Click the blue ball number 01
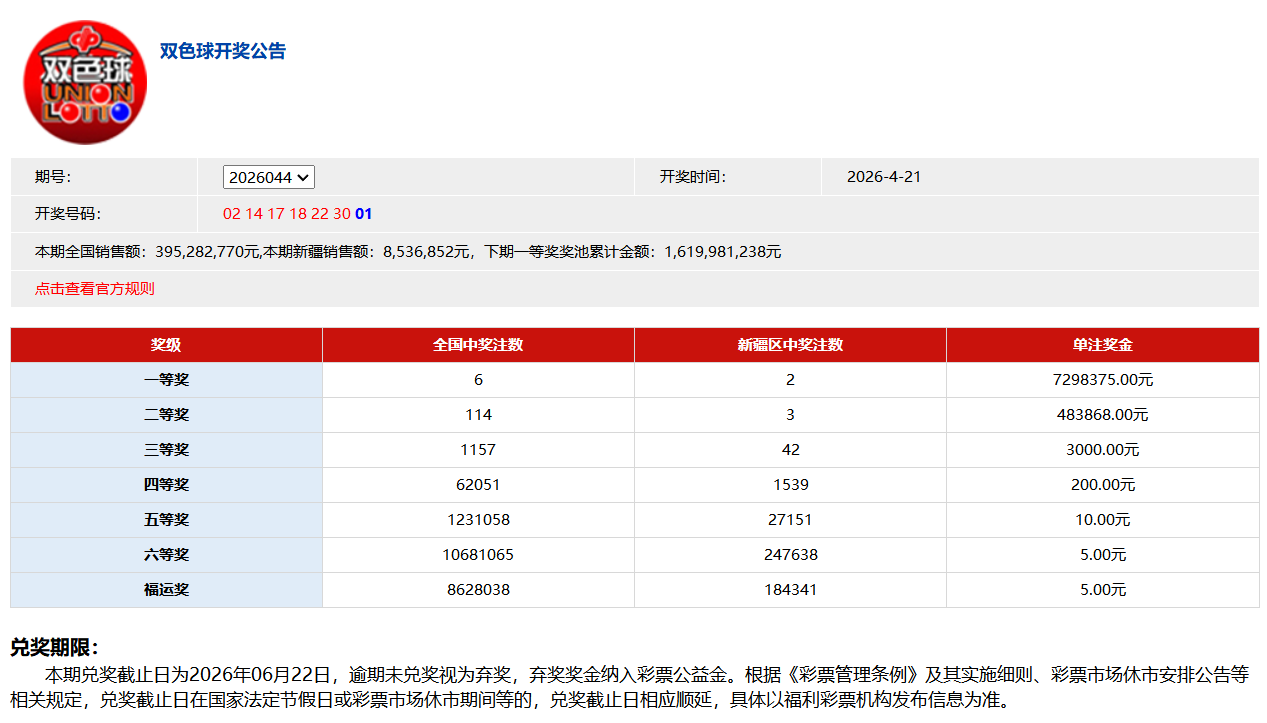The image size is (1267, 723). pos(363,214)
